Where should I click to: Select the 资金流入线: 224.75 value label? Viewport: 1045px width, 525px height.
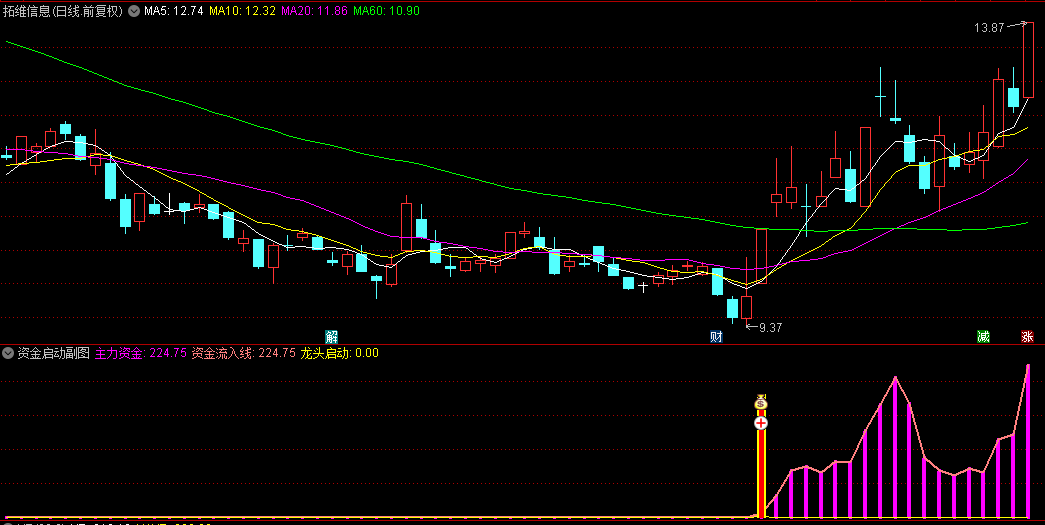coord(243,353)
